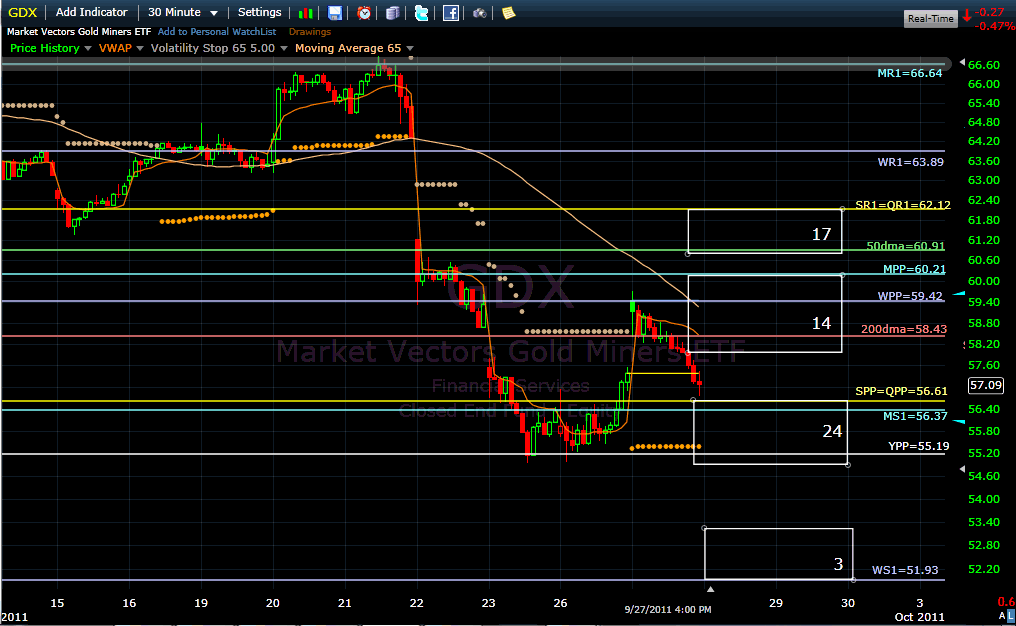Expand the Moving Average 65 dropdown arrow

click(410, 49)
